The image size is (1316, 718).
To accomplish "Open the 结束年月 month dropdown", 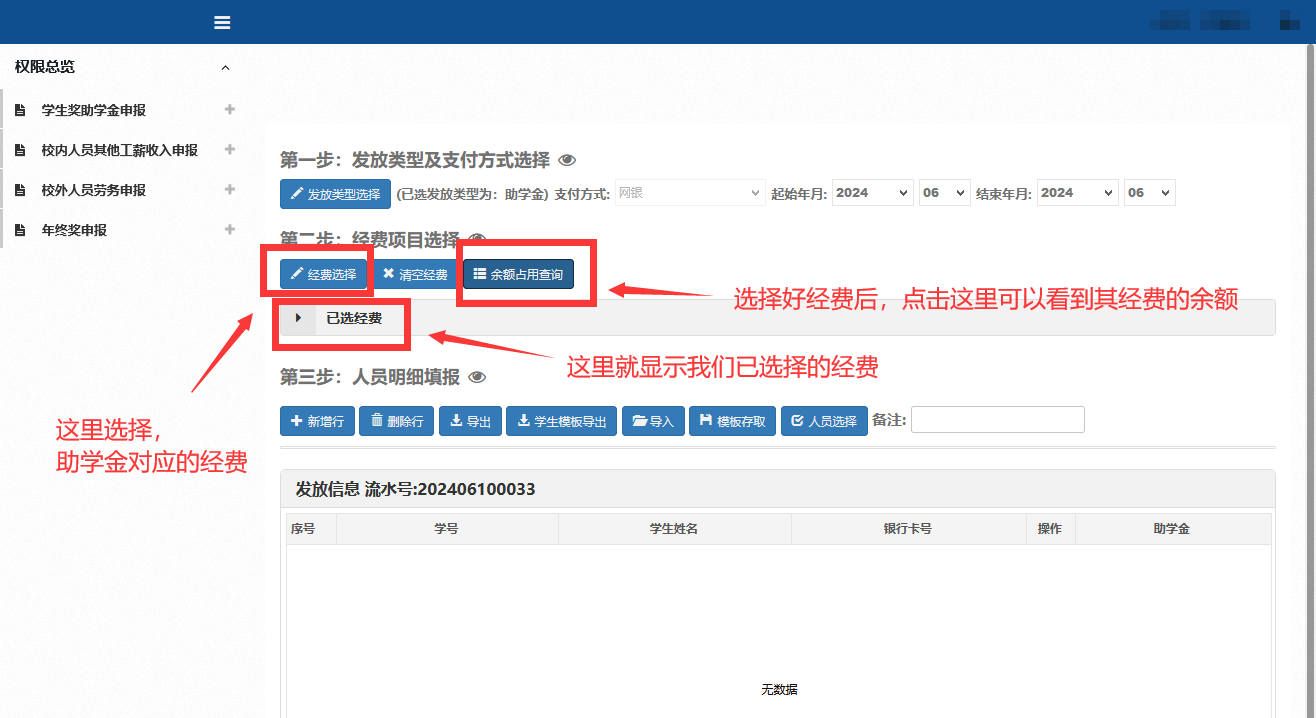I will [x=1149, y=193].
